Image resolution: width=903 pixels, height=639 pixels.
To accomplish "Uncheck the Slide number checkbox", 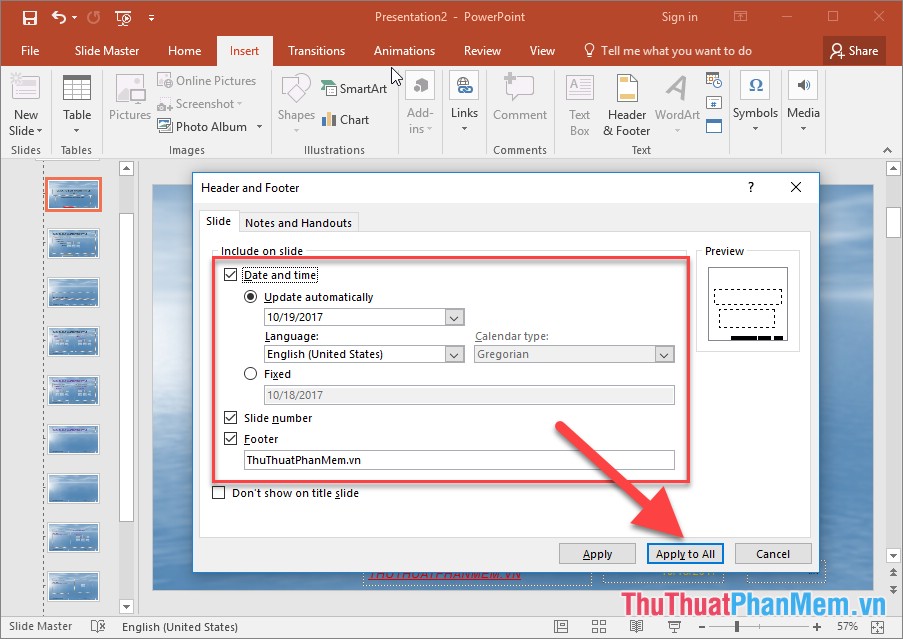I will click(230, 418).
